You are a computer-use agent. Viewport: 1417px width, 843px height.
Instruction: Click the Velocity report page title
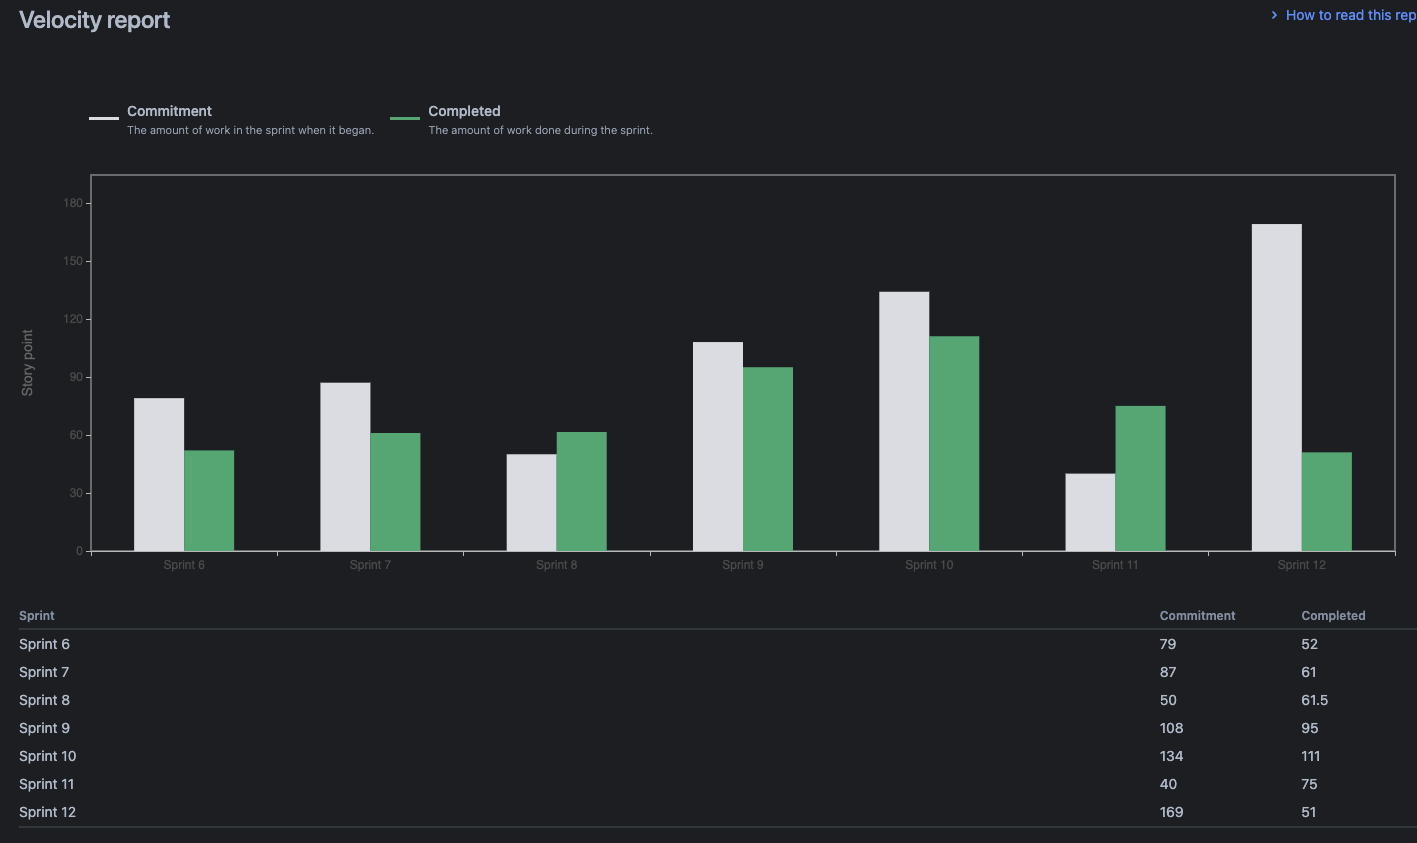point(95,20)
